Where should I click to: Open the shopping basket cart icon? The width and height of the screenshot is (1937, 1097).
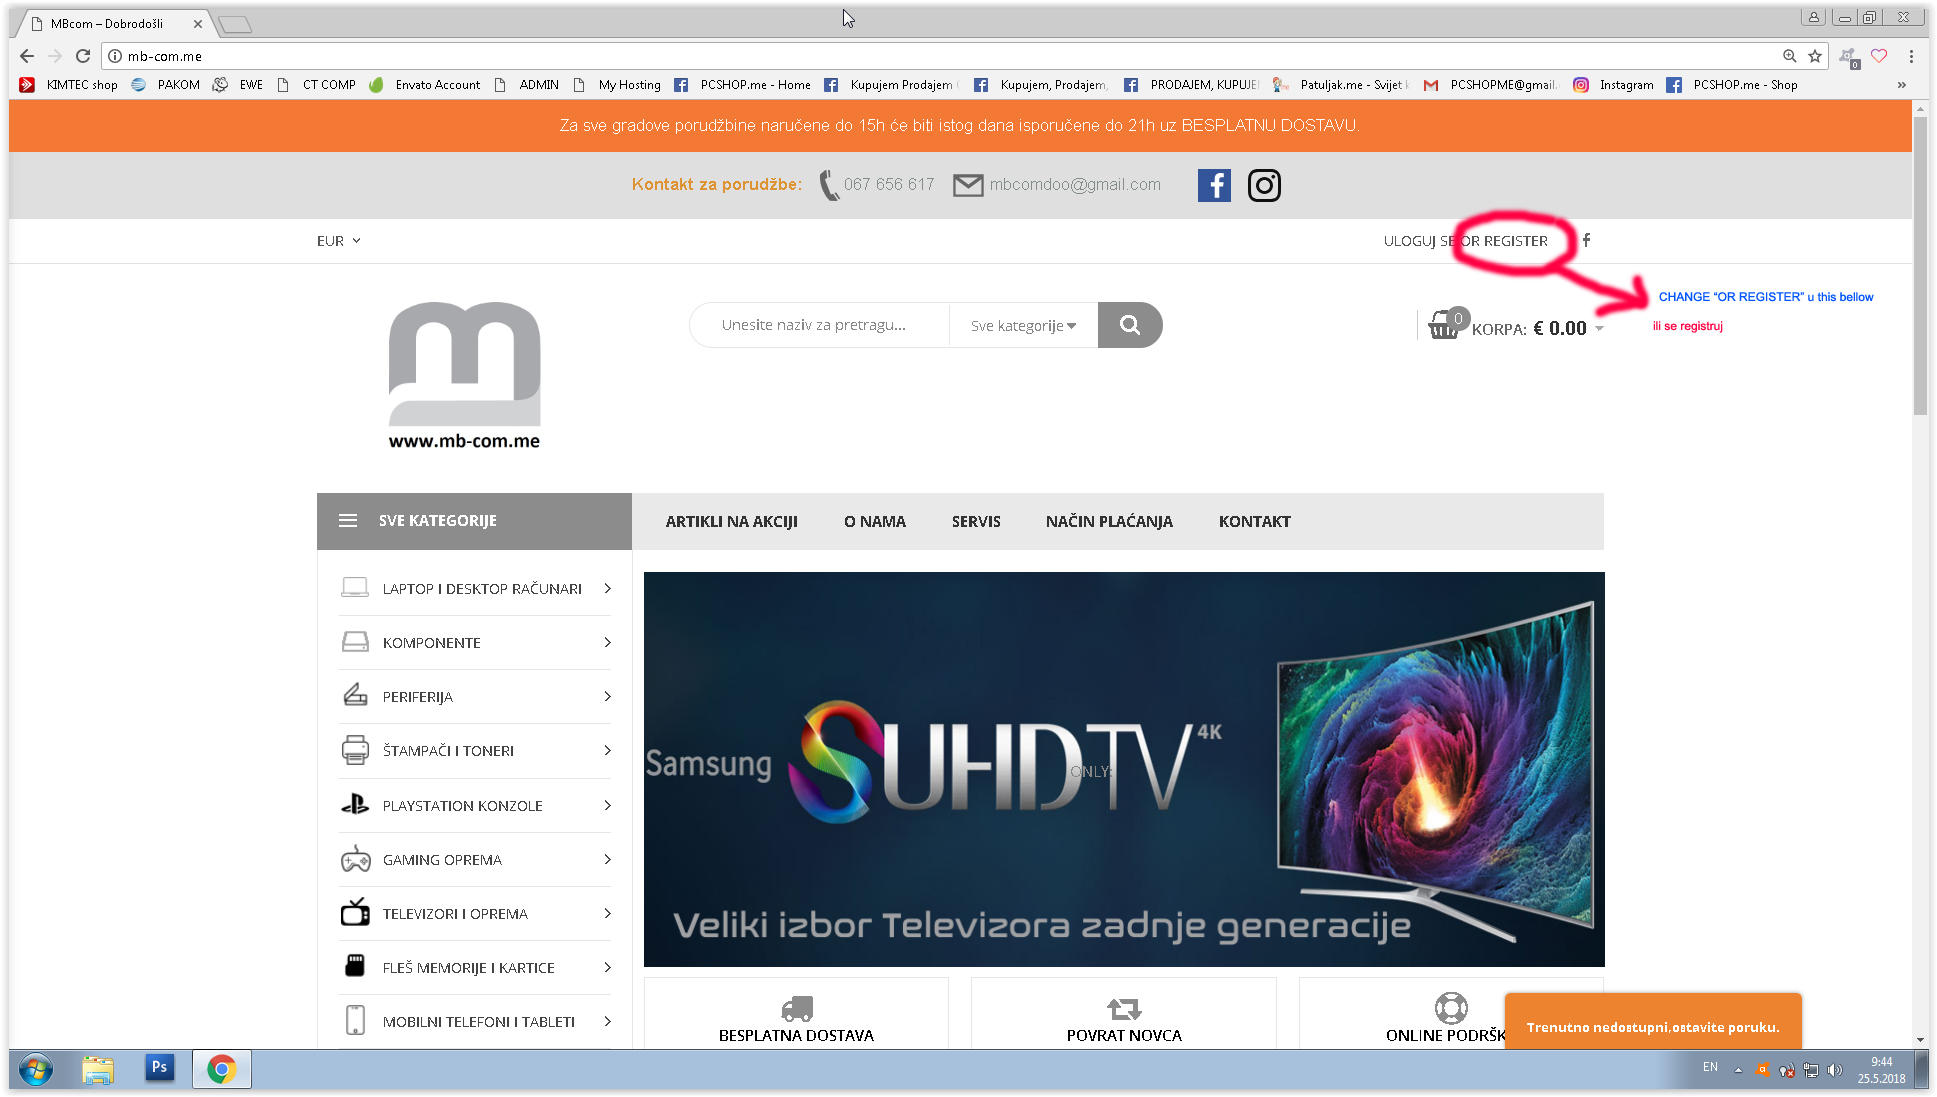(x=1443, y=325)
